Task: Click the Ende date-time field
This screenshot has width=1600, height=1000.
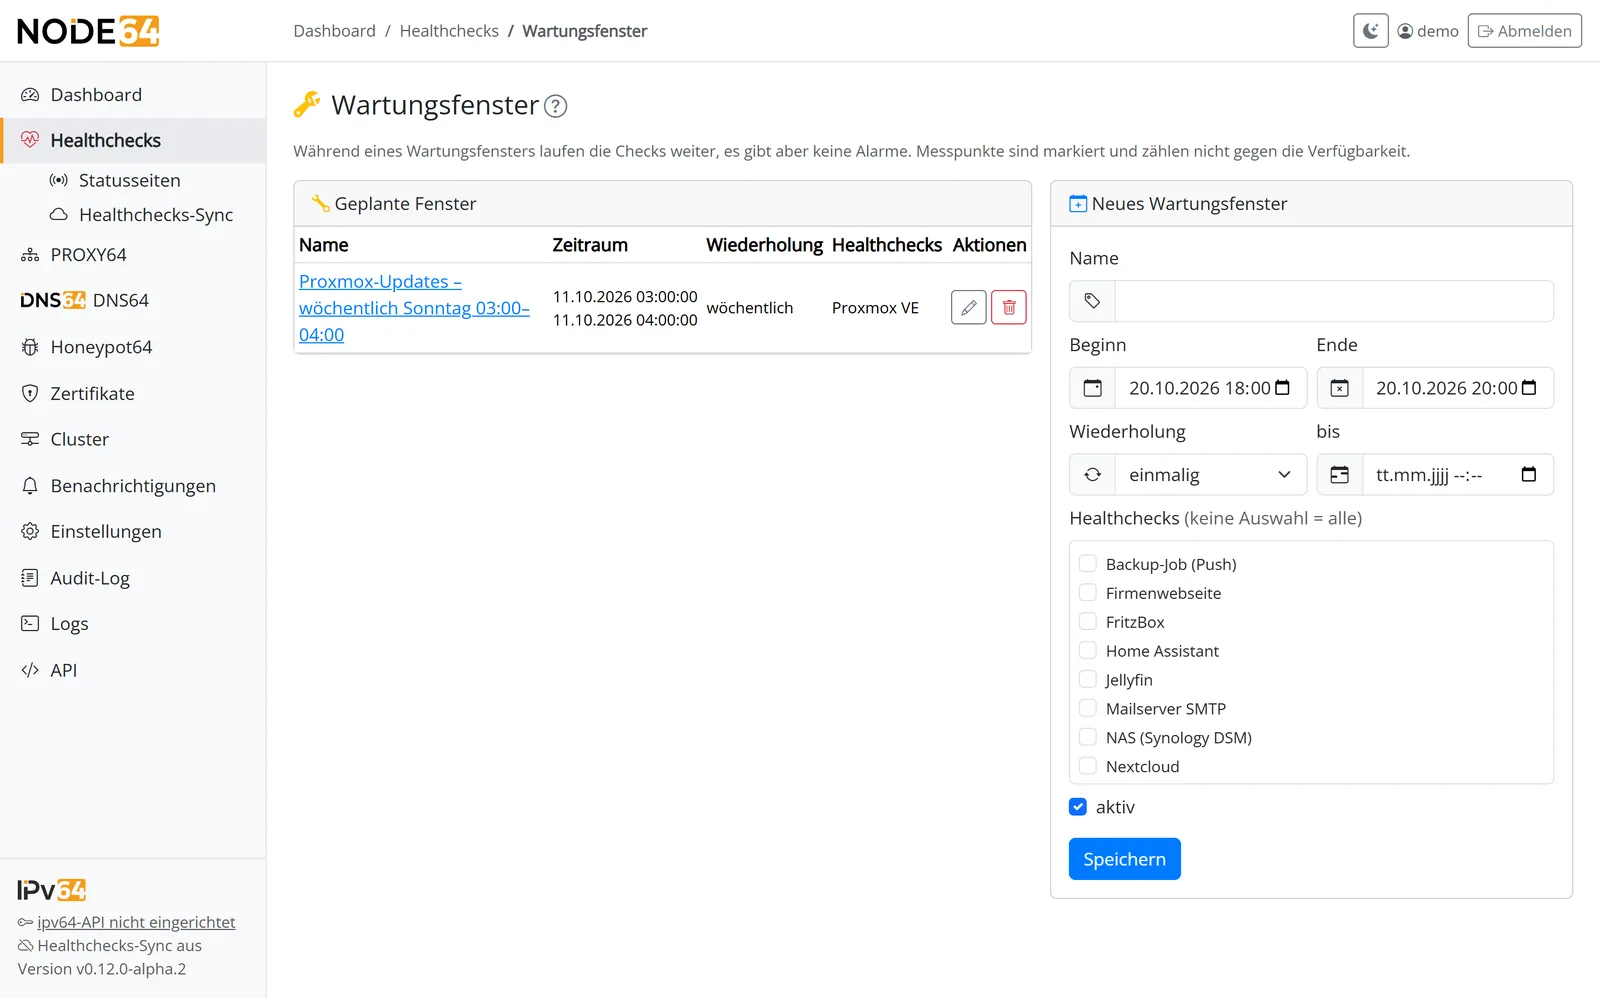Action: coord(1457,388)
